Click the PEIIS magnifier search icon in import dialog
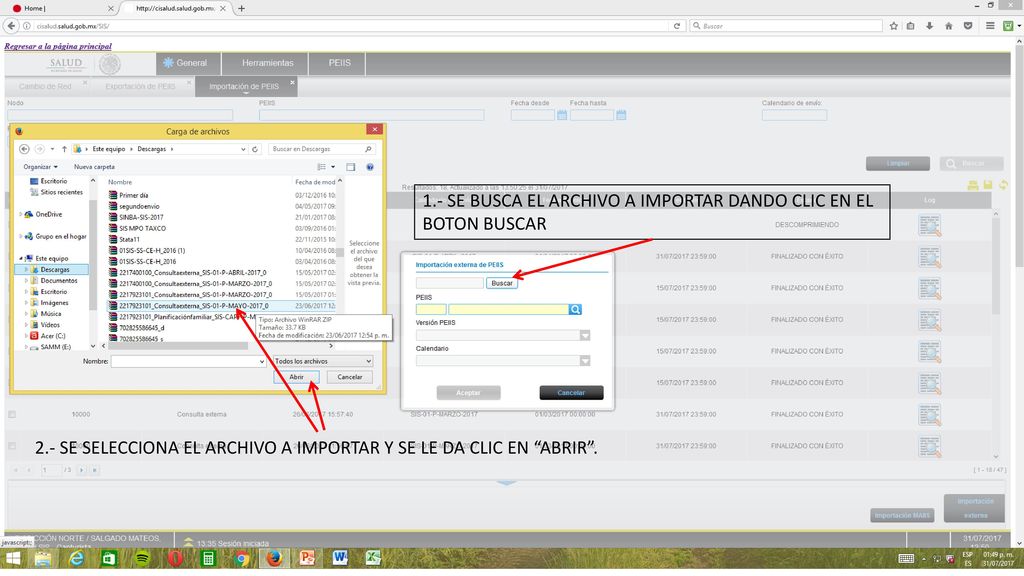 (575, 310)
